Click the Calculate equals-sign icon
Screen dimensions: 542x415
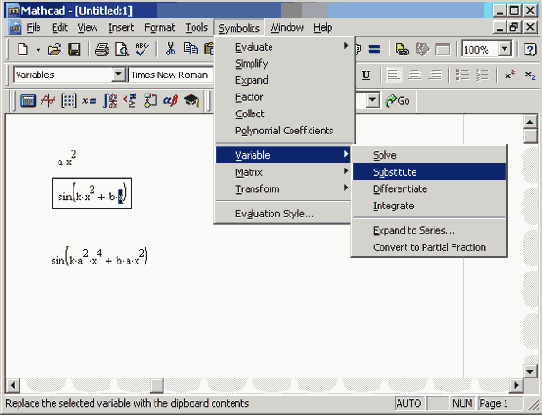click(374, 49)
